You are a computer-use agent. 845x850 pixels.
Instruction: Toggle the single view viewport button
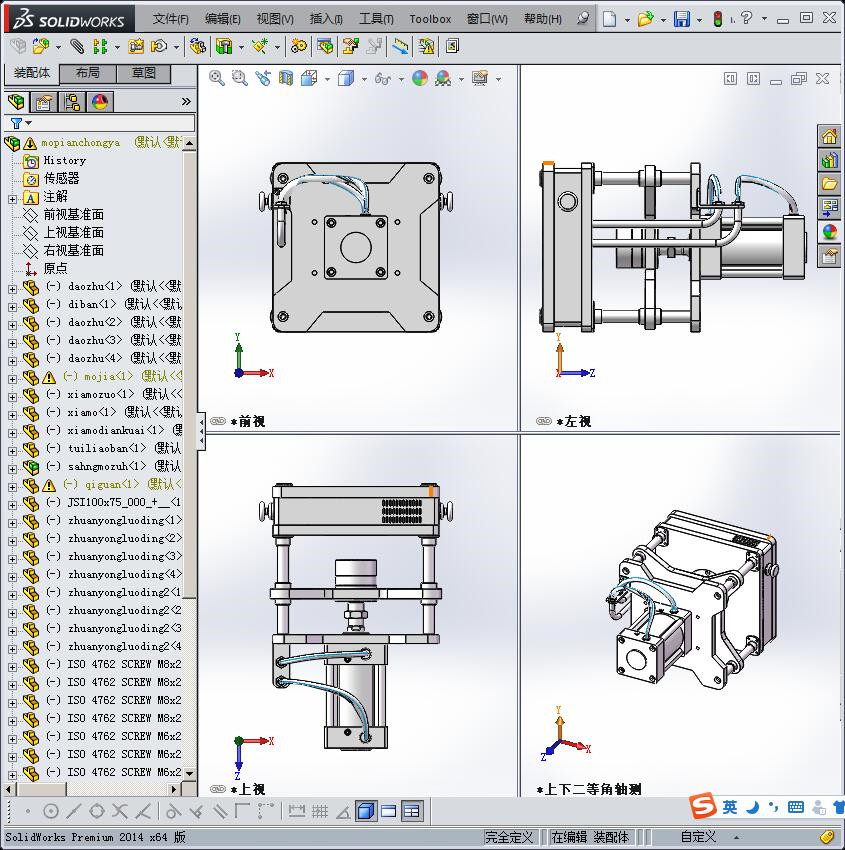[366, 811]
